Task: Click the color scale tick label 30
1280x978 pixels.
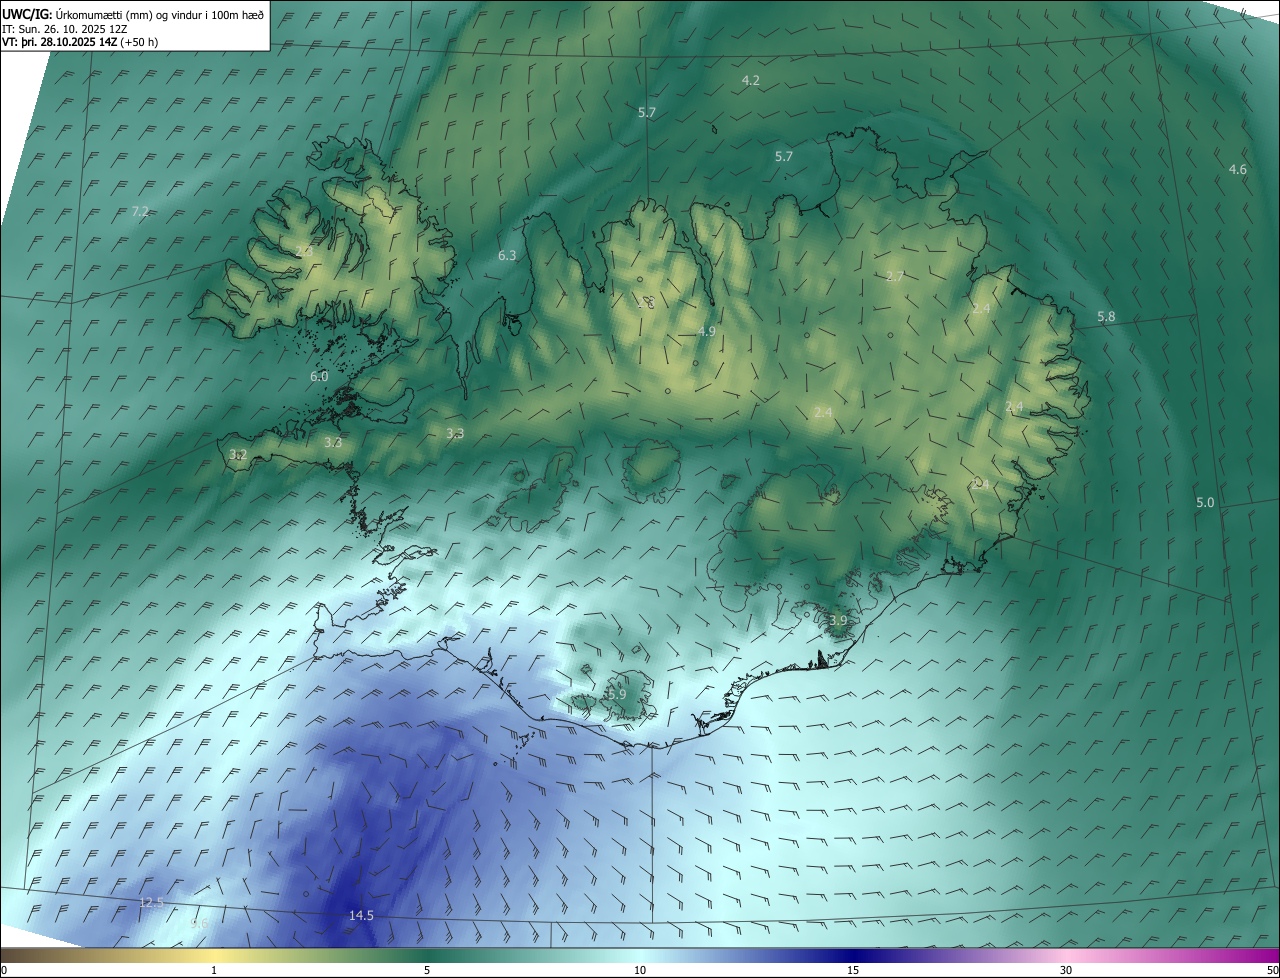Action: (x=1066, y=970)
